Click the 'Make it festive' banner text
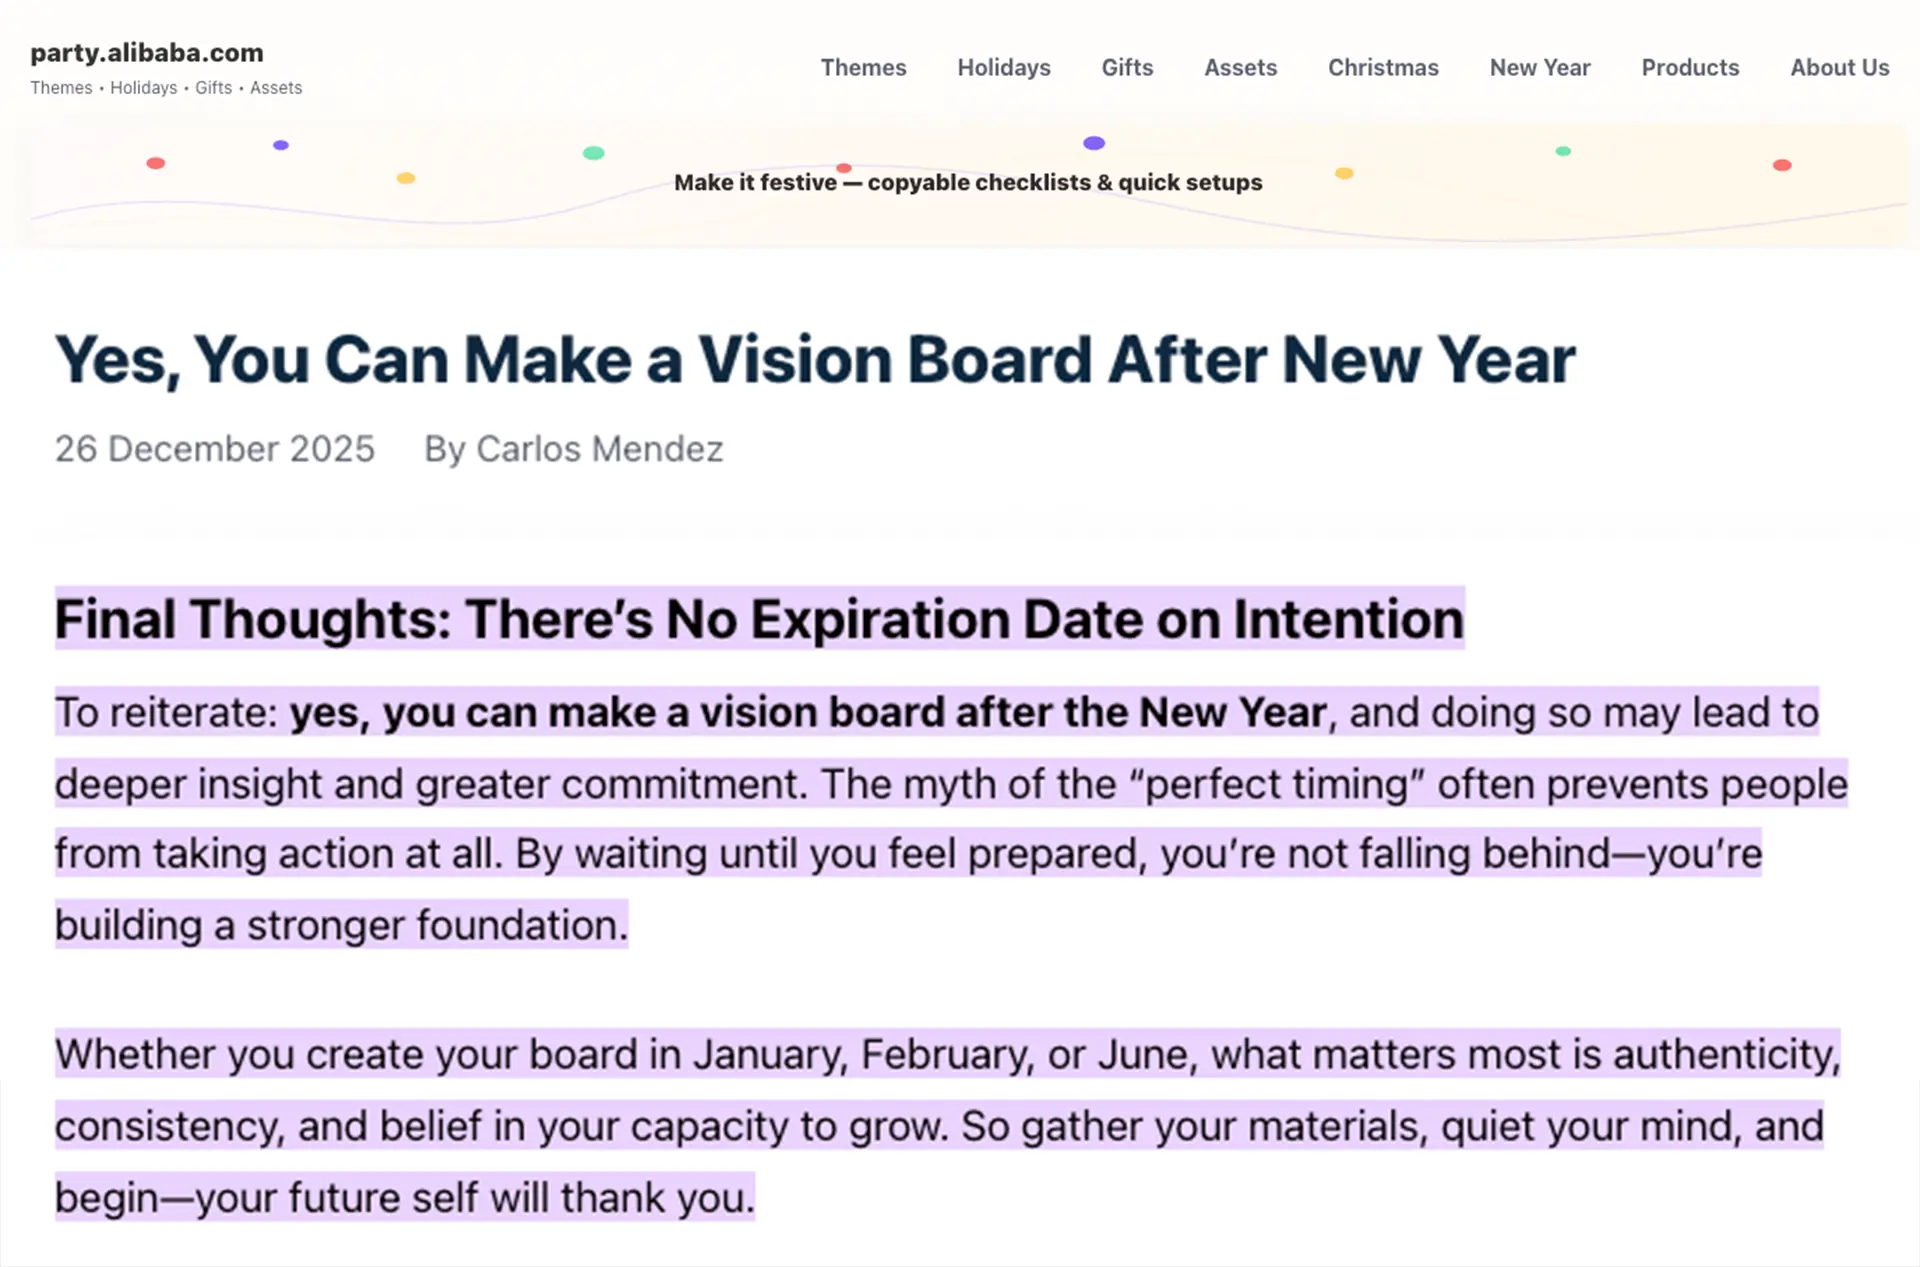 coord(967,183)
